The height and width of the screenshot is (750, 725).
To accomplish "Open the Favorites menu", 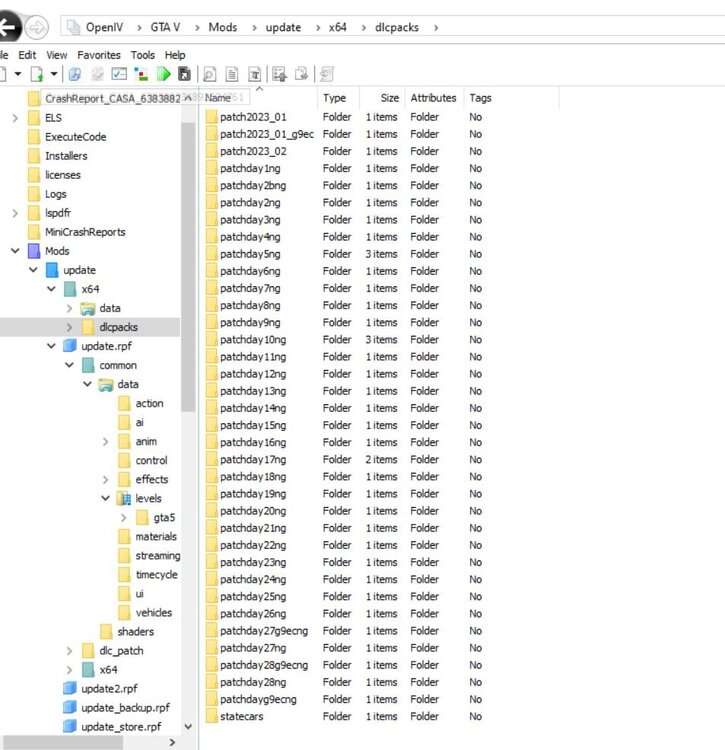I will (99, 55).
